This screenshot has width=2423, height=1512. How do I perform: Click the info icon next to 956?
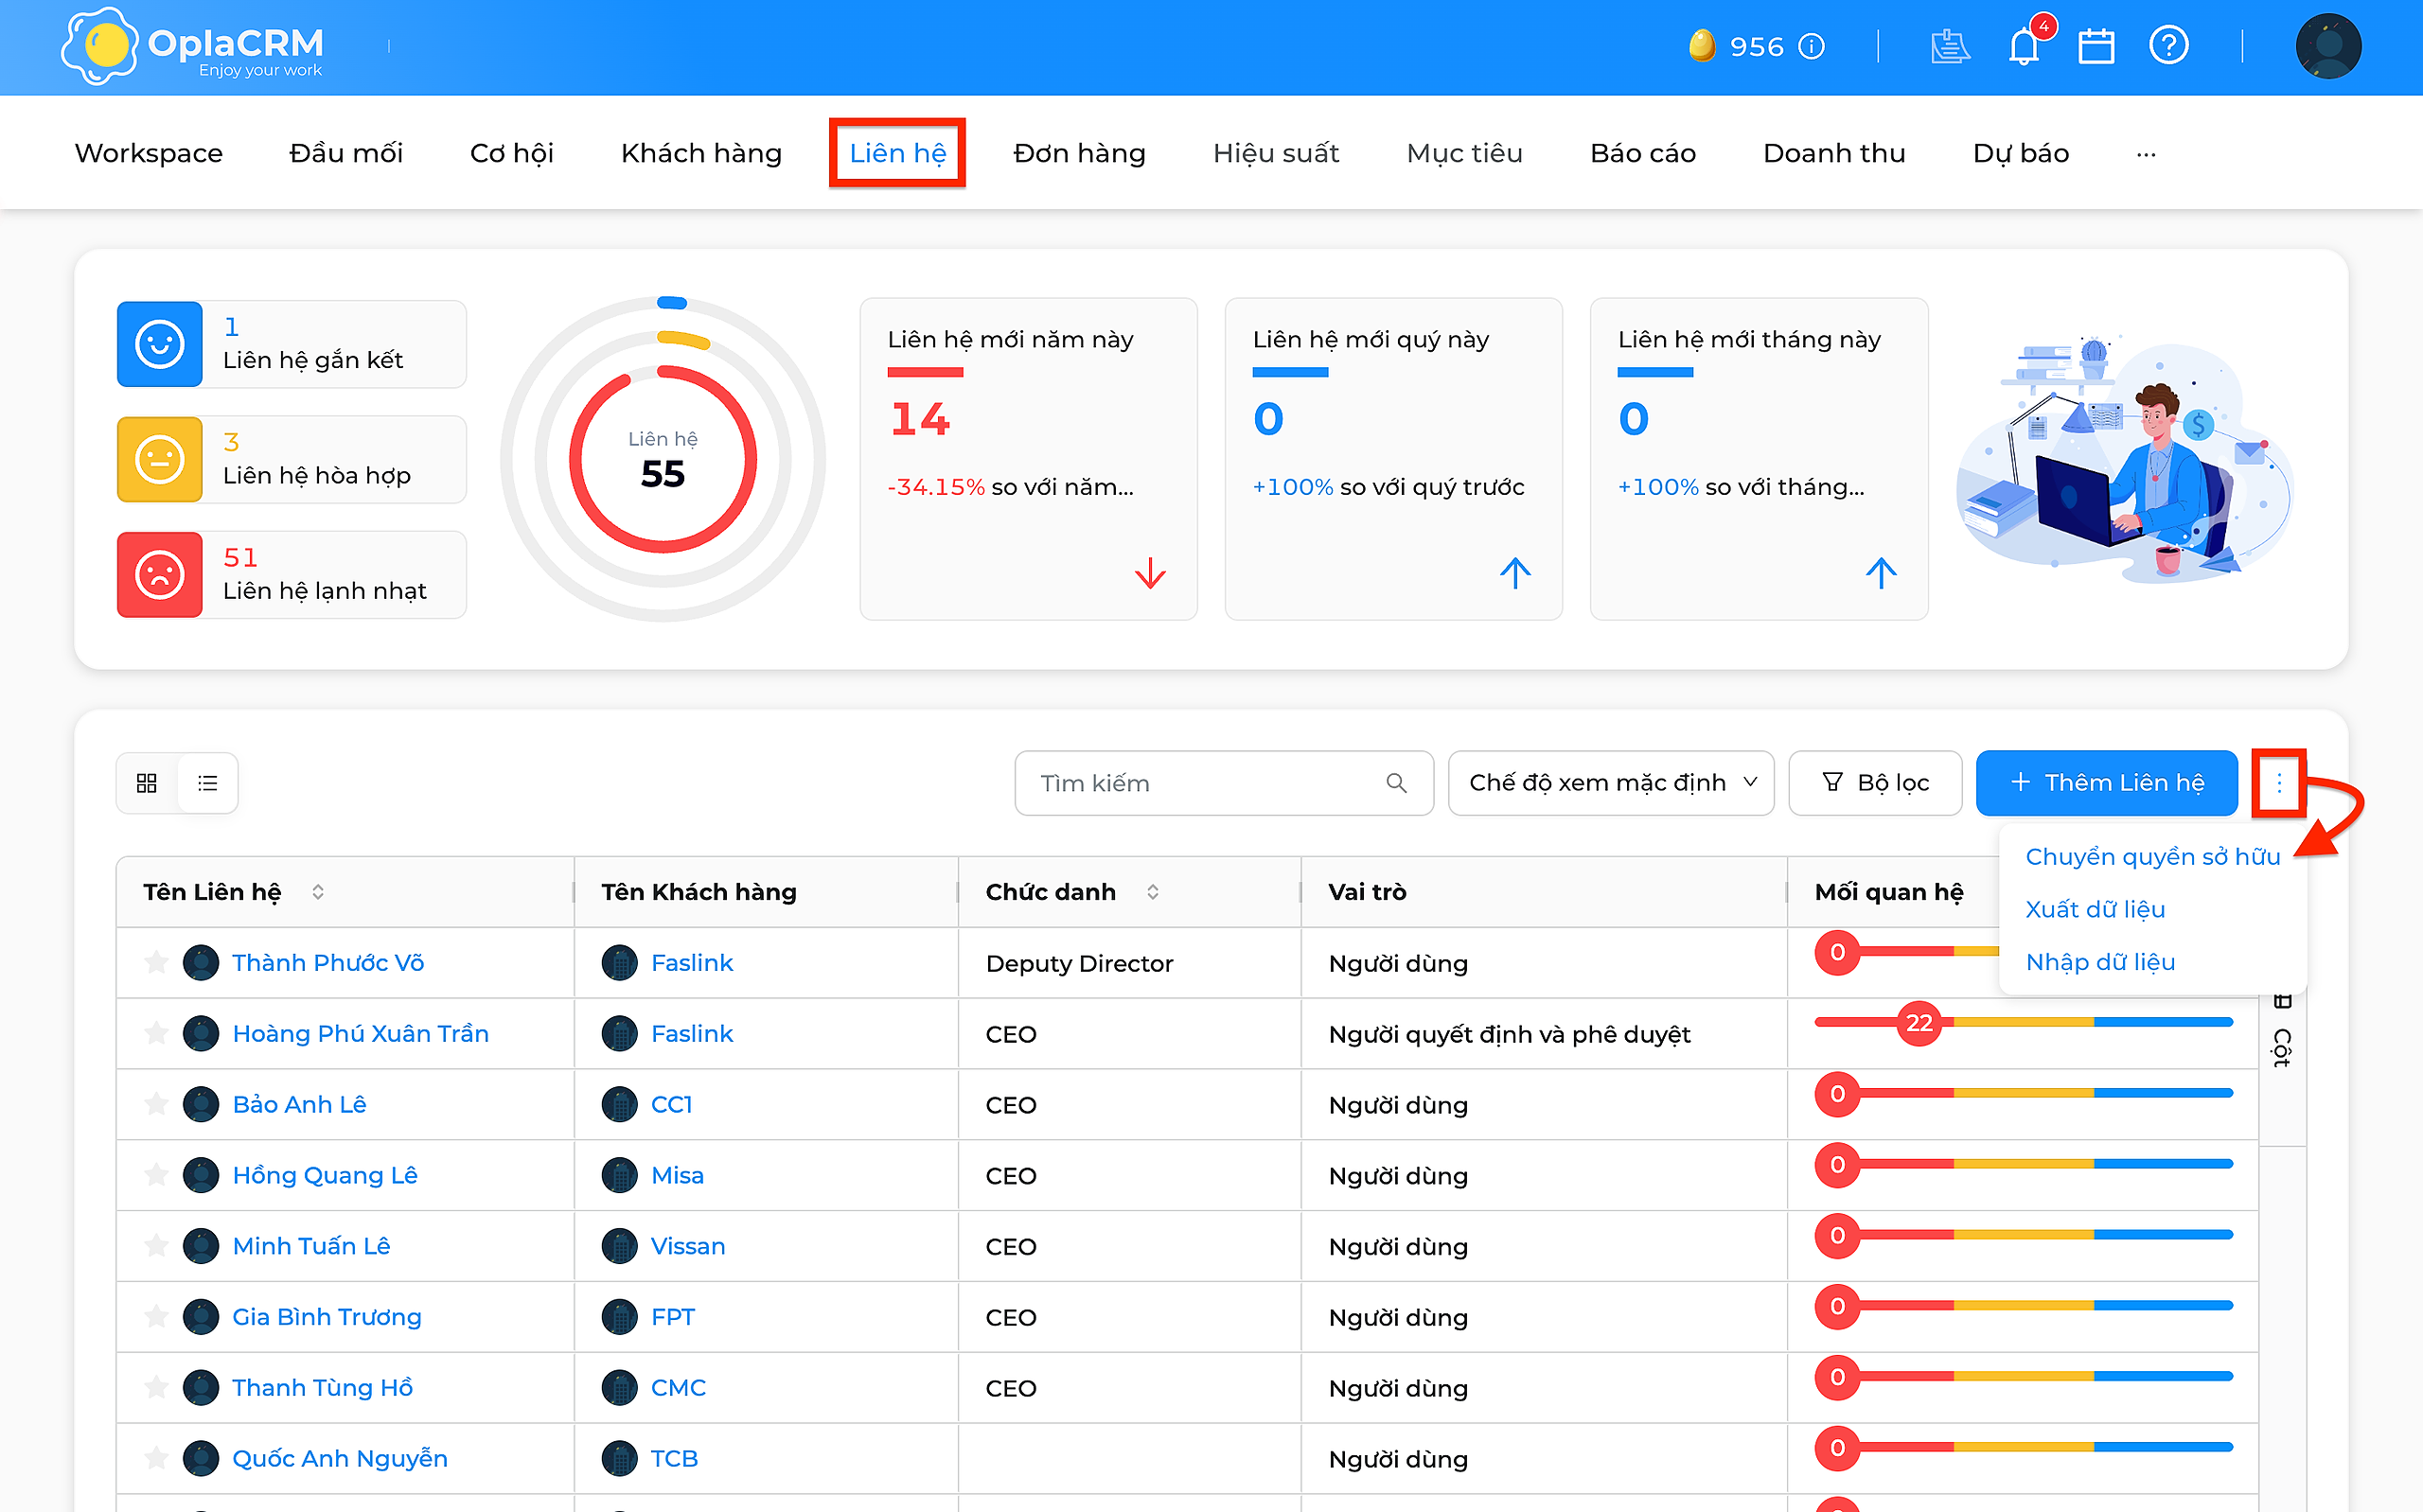click(1811, 47)
